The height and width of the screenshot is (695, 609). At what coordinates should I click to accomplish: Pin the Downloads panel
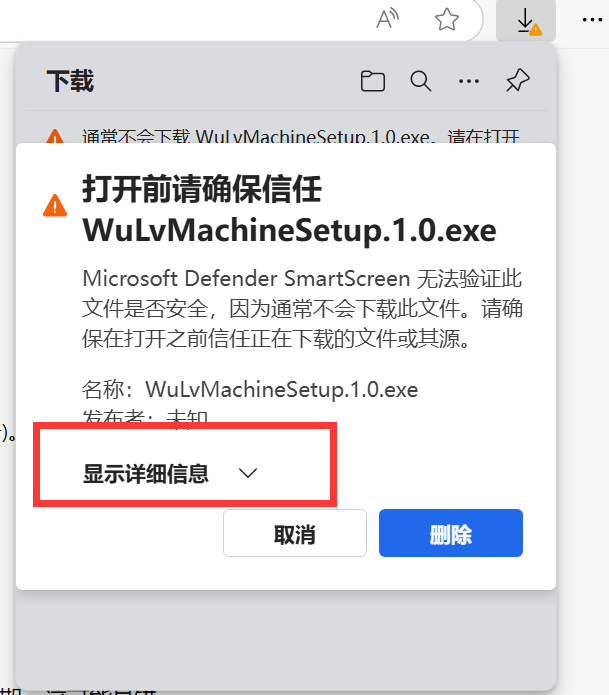[518, 81]
